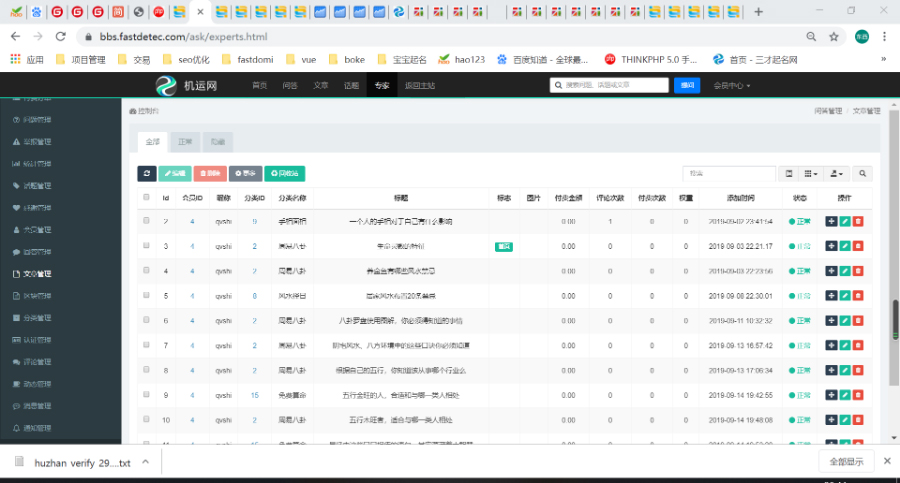
Task: Tick the select-all checkbox in table header
Action: [146, 197]
